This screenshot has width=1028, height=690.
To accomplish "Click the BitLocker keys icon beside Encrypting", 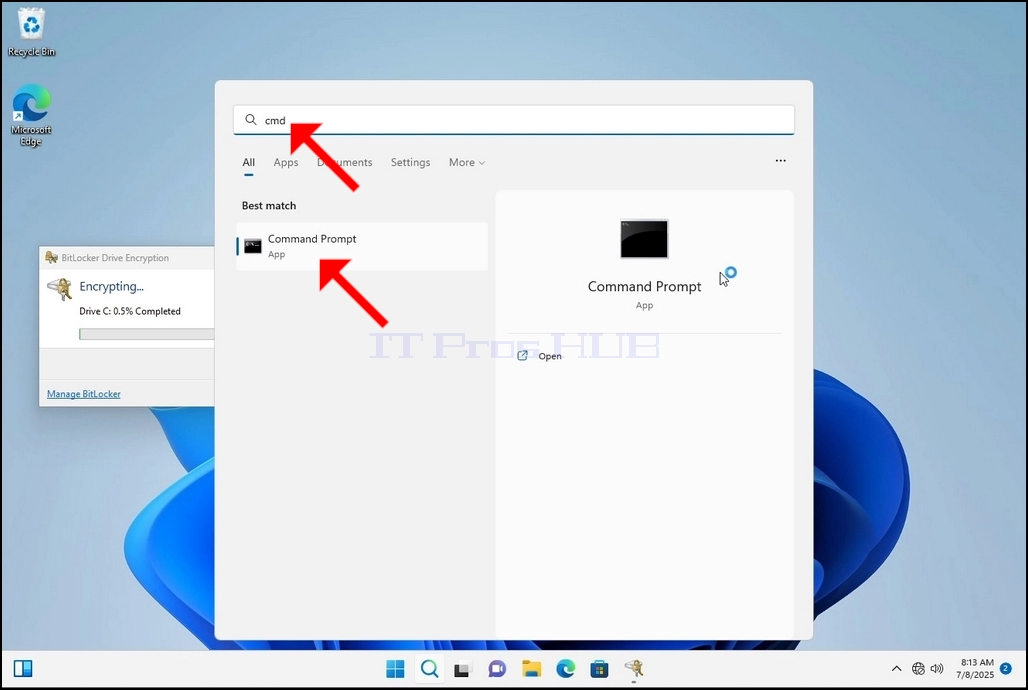I will 60,289.
